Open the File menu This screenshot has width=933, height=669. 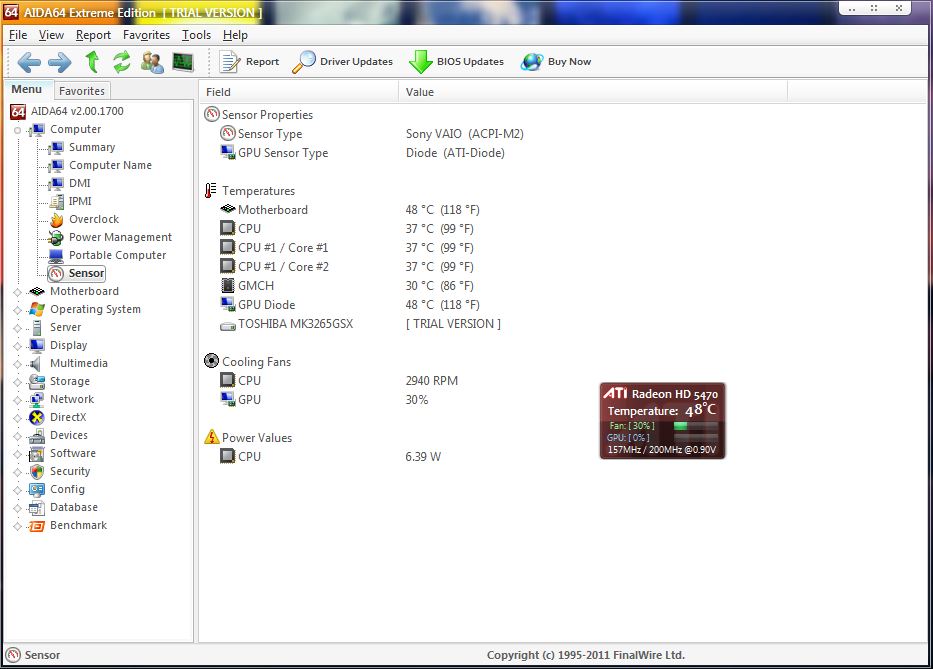(18, 35)
